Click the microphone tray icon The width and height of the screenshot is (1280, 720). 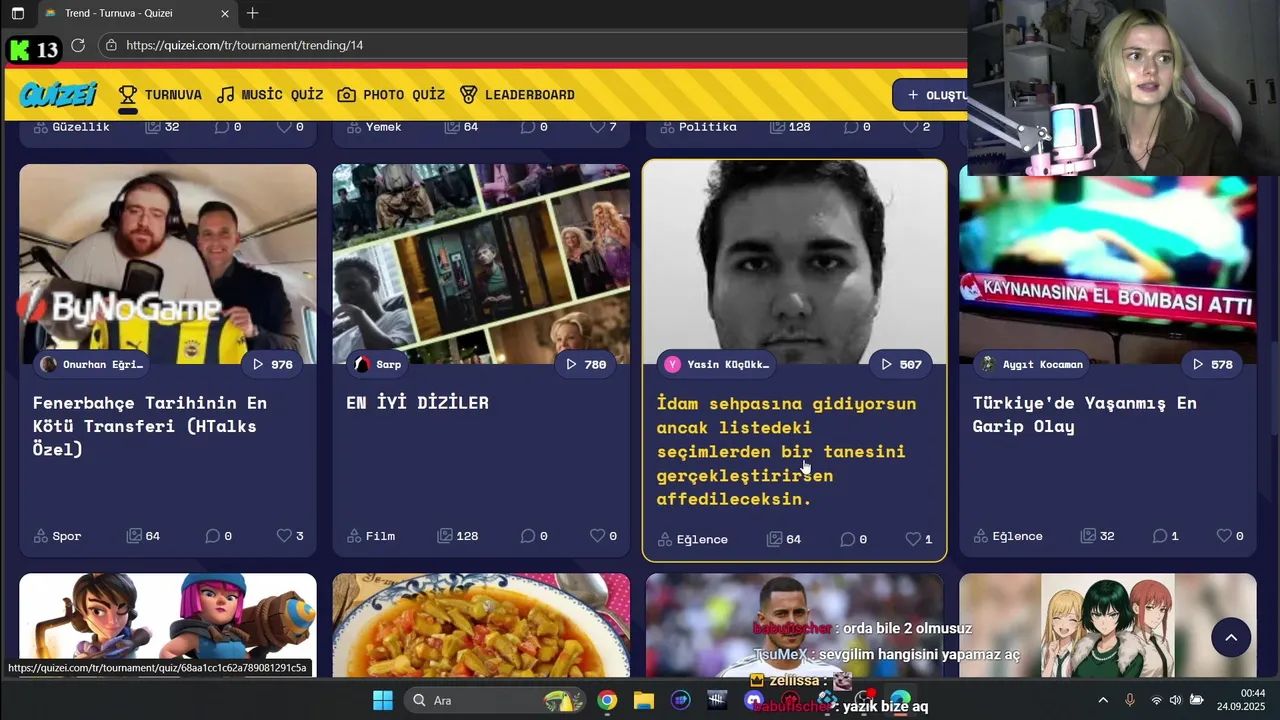click(1130, 700)
